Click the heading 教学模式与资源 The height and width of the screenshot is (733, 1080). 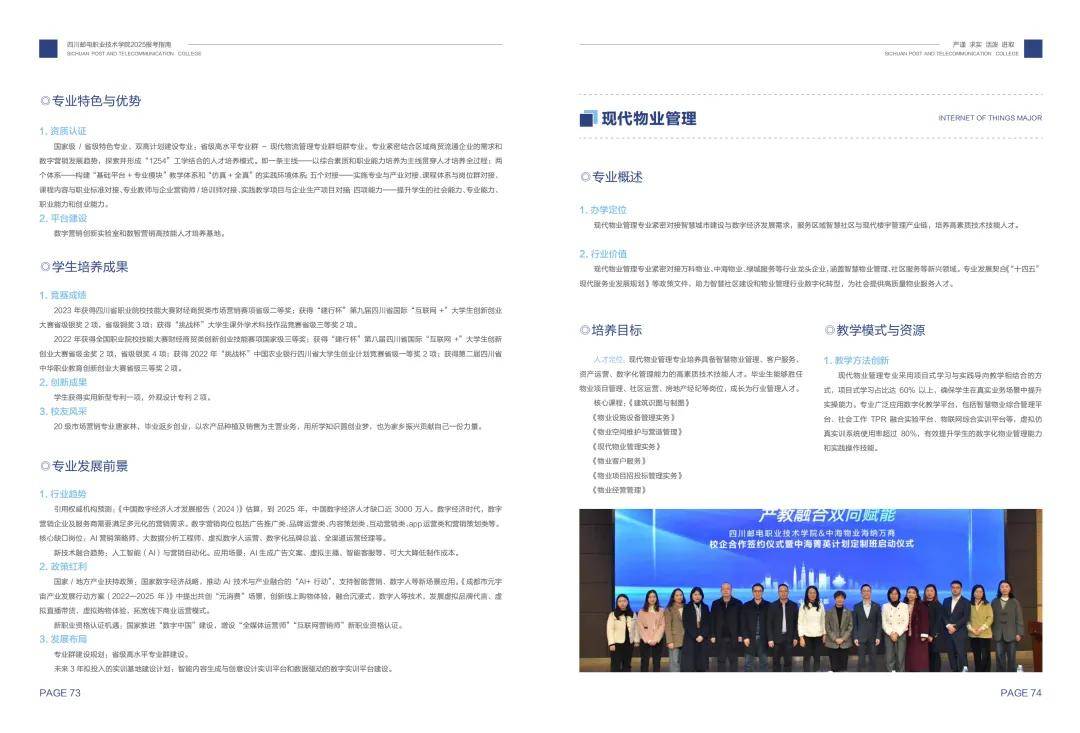tap(881, 331)
